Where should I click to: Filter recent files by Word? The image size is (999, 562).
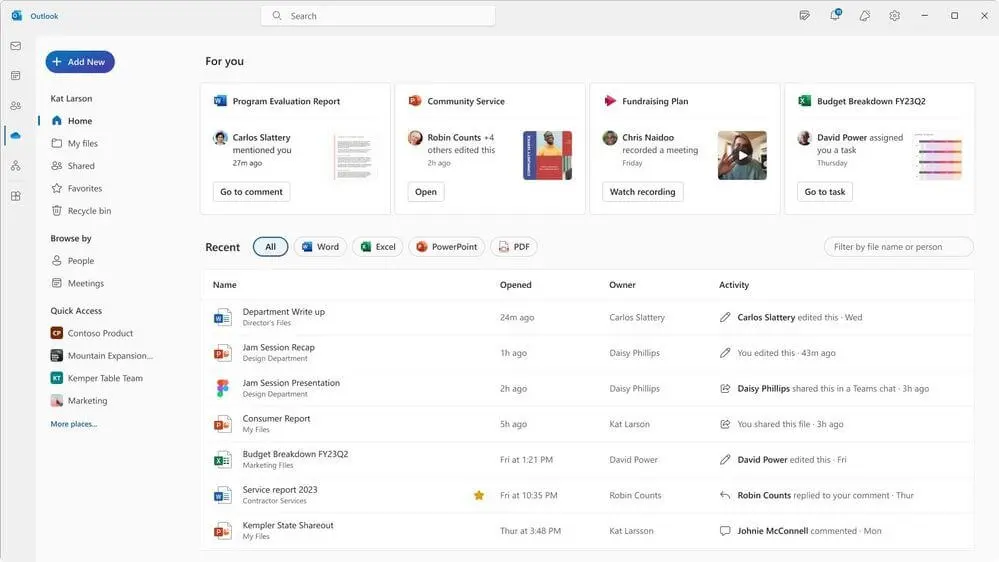pyautogui.click(x=320, y=247)
